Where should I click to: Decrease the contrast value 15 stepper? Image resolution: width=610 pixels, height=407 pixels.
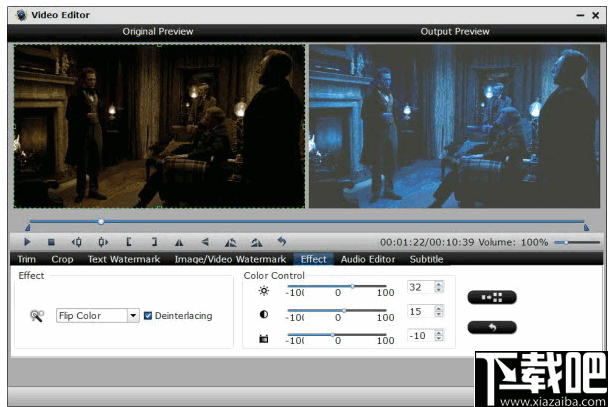(x=439, y=314)
